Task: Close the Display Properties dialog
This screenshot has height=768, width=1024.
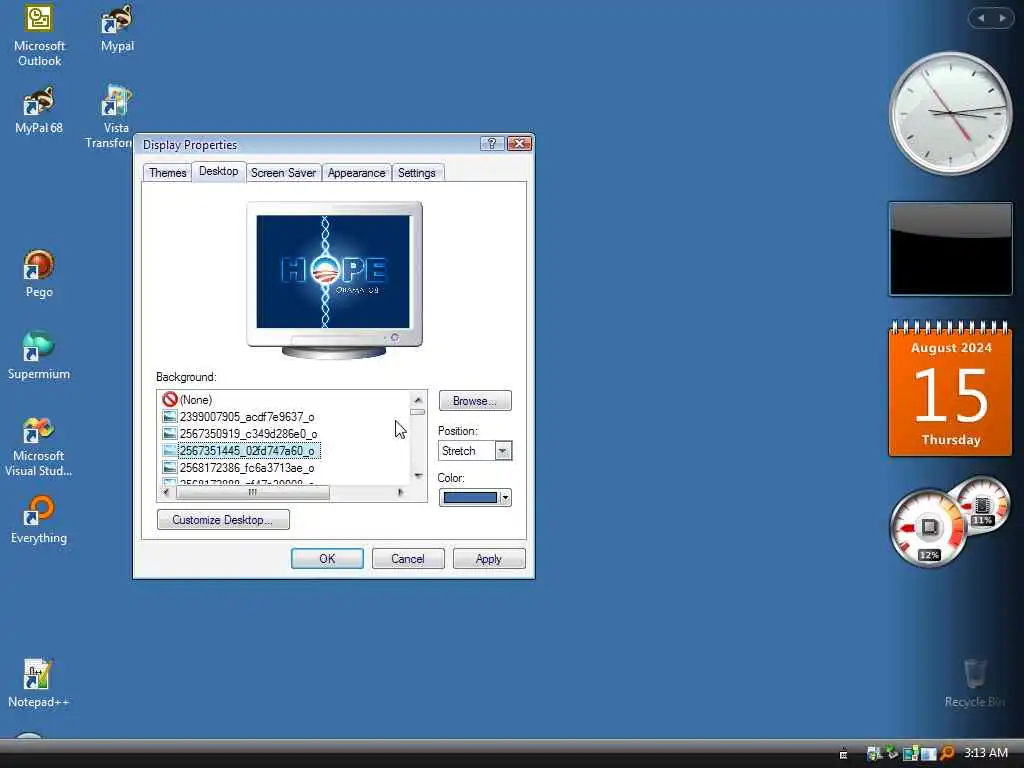Action: coord(519,144)
